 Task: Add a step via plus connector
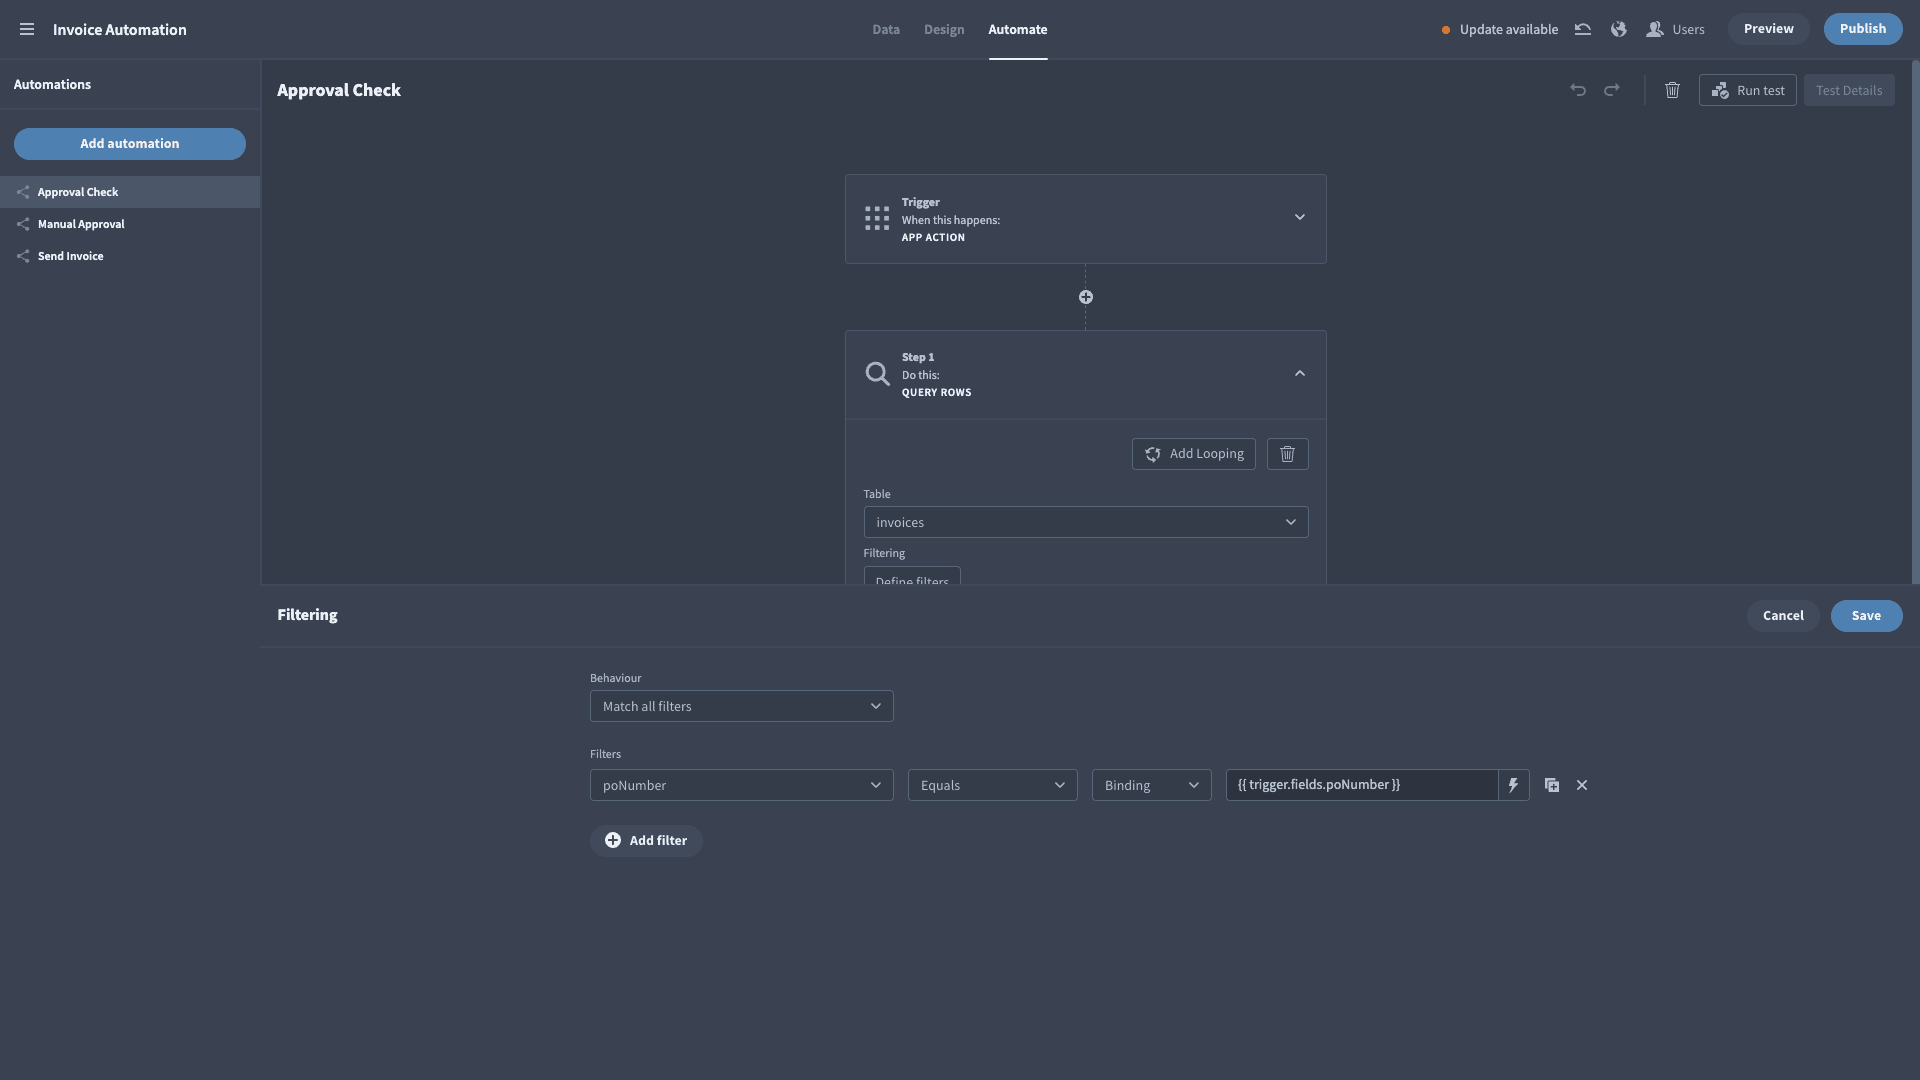pos(1086,297)
